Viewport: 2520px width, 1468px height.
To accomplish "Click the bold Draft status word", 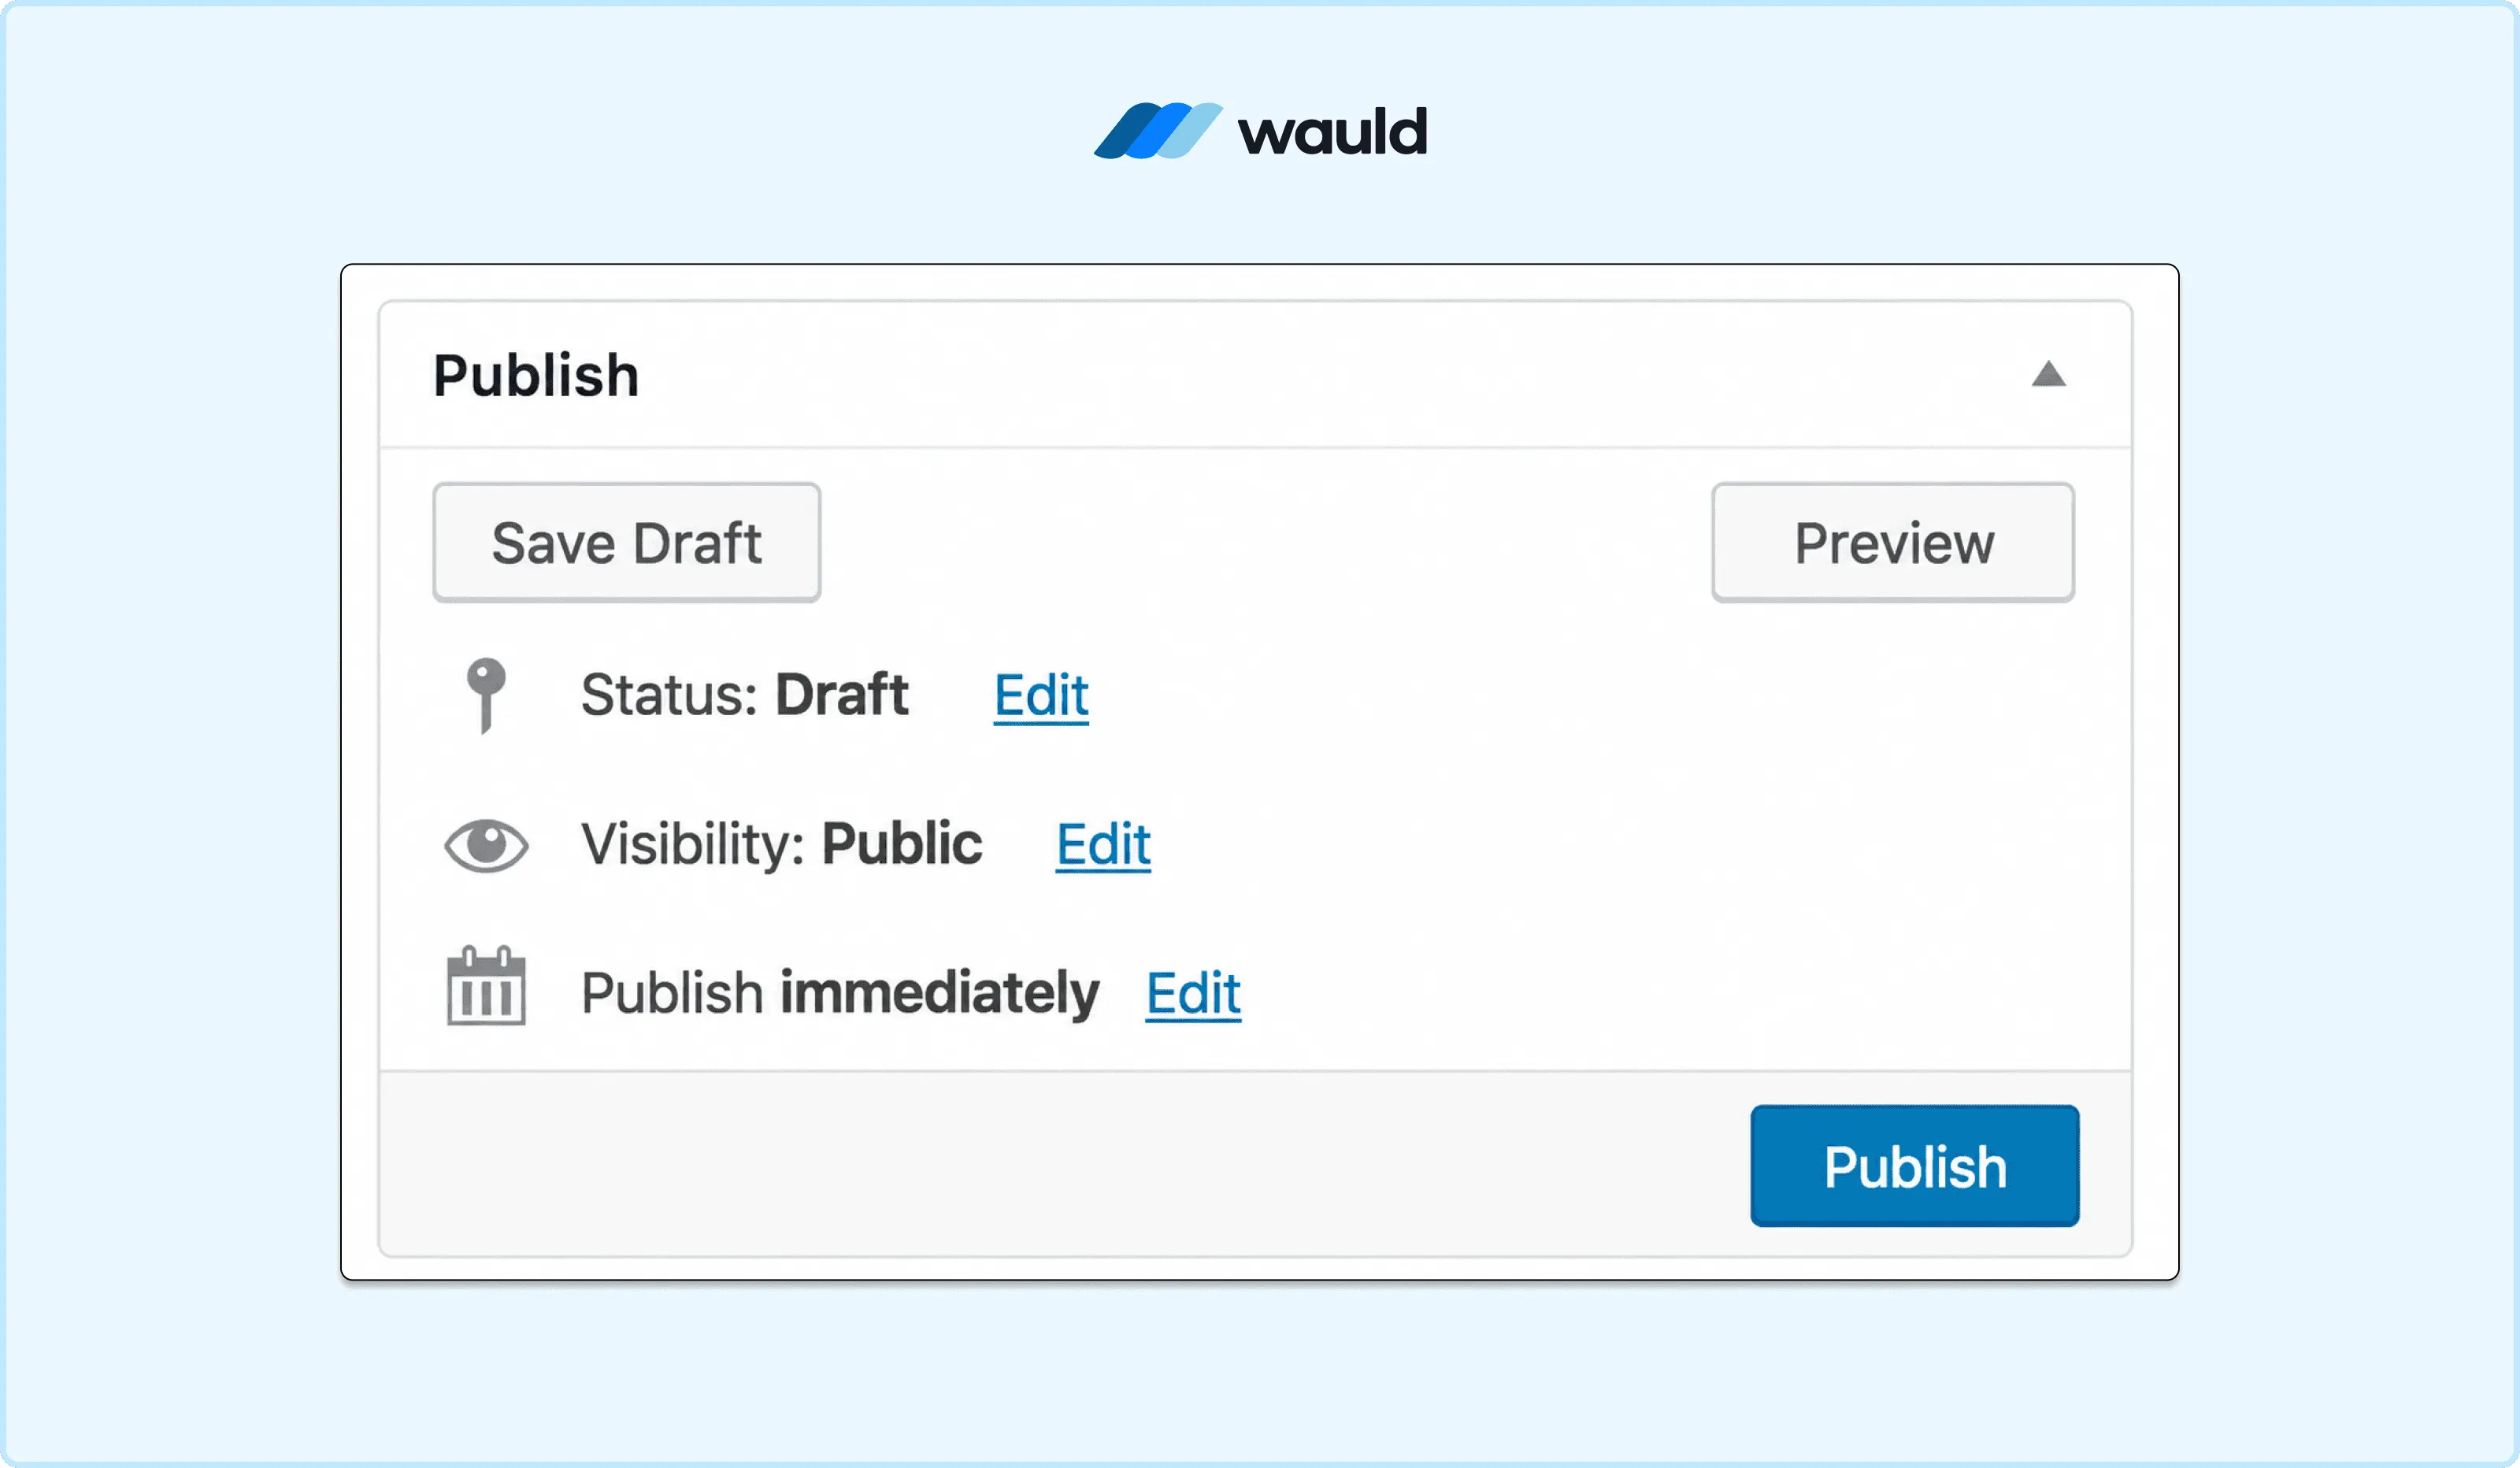I will [842, 695].
